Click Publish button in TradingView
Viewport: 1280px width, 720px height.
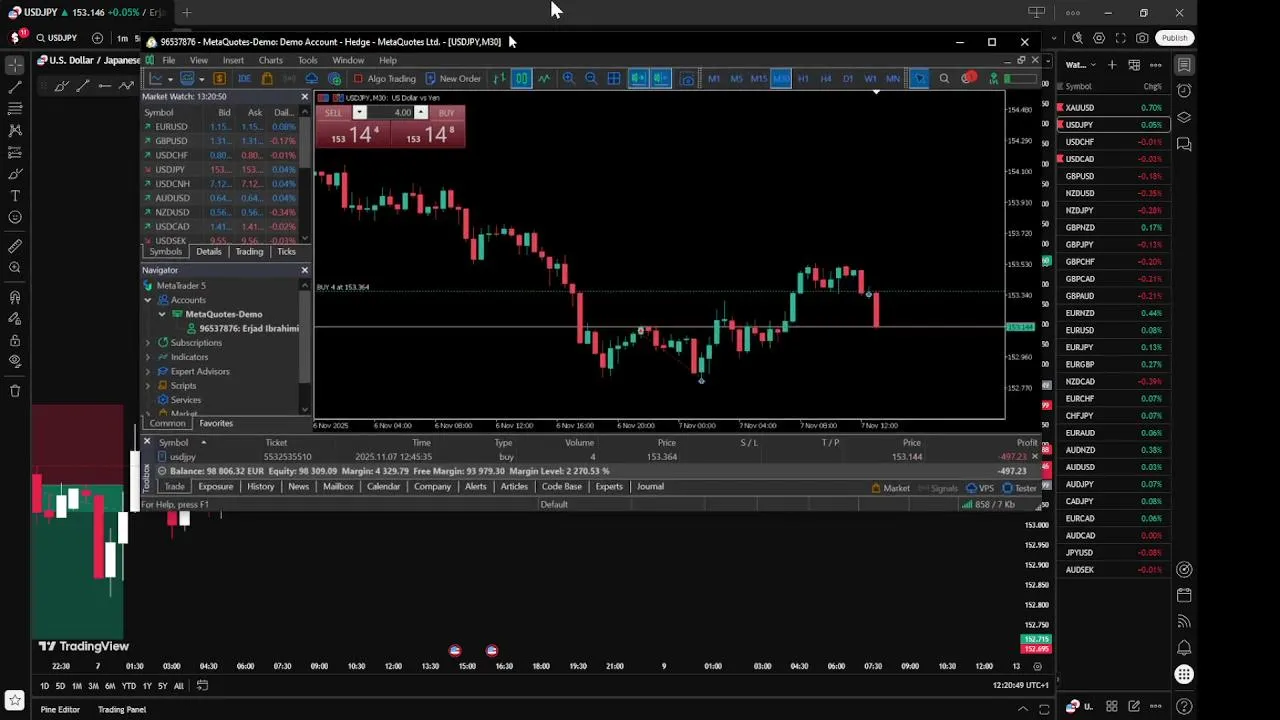tap(1174, 38)
